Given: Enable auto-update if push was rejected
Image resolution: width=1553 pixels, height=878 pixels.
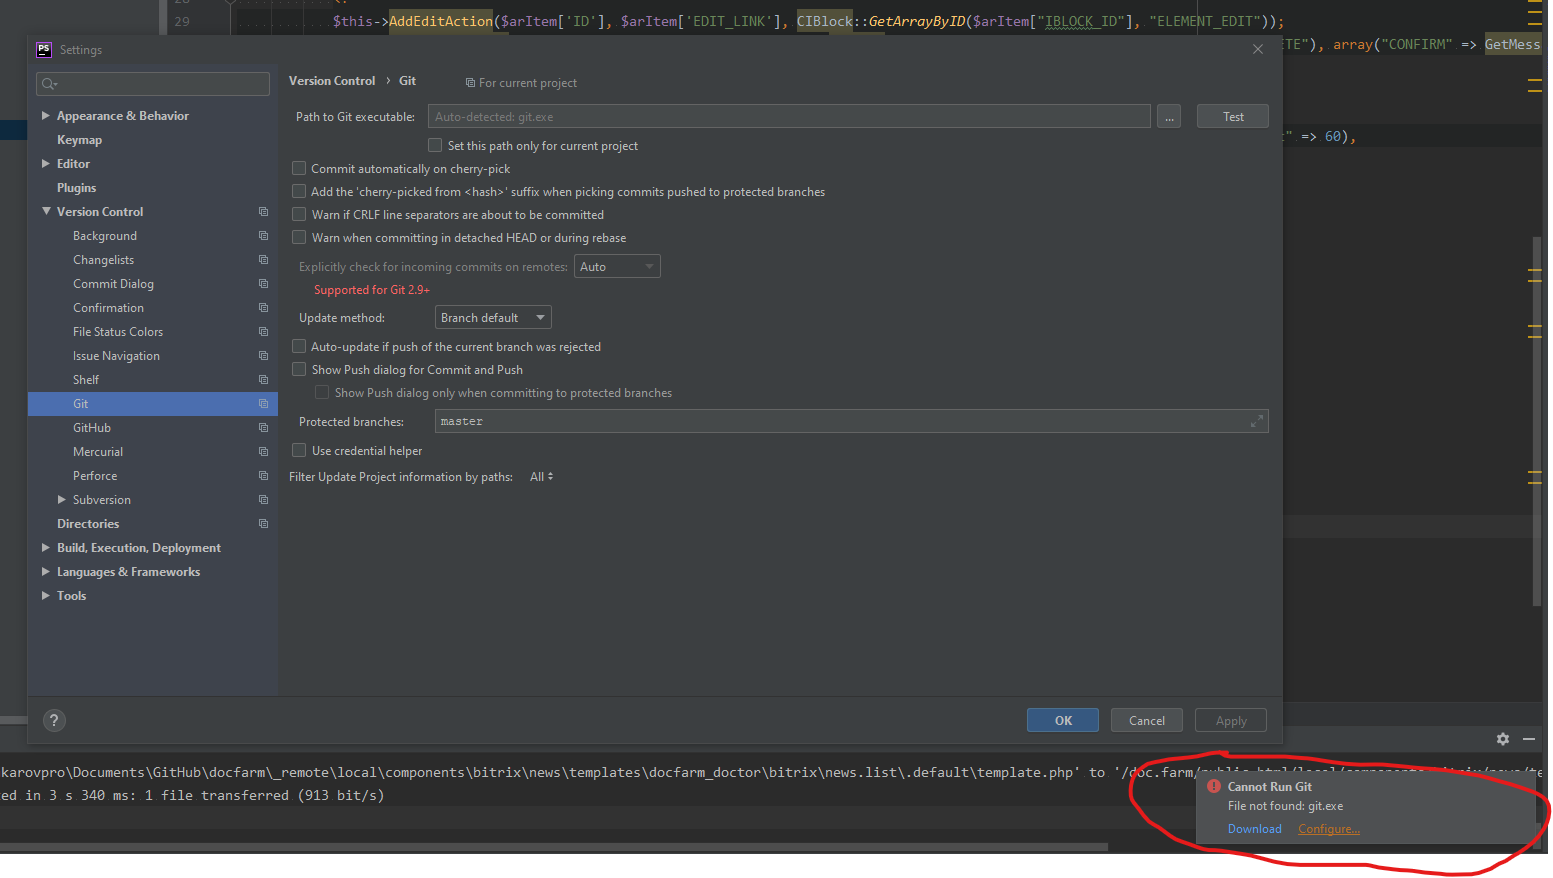Looking at the screenshot, I should coord(299,347).
